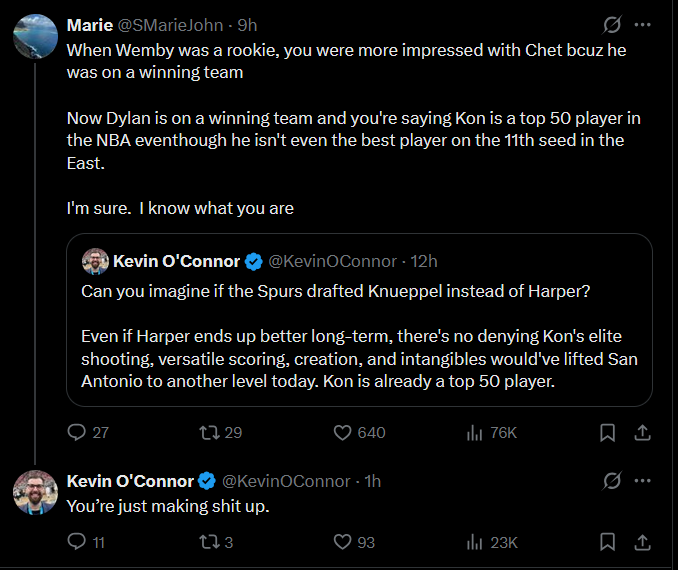View analytics of Kevin's reply 23K
The image size is (678, 570).
(474, 542)
